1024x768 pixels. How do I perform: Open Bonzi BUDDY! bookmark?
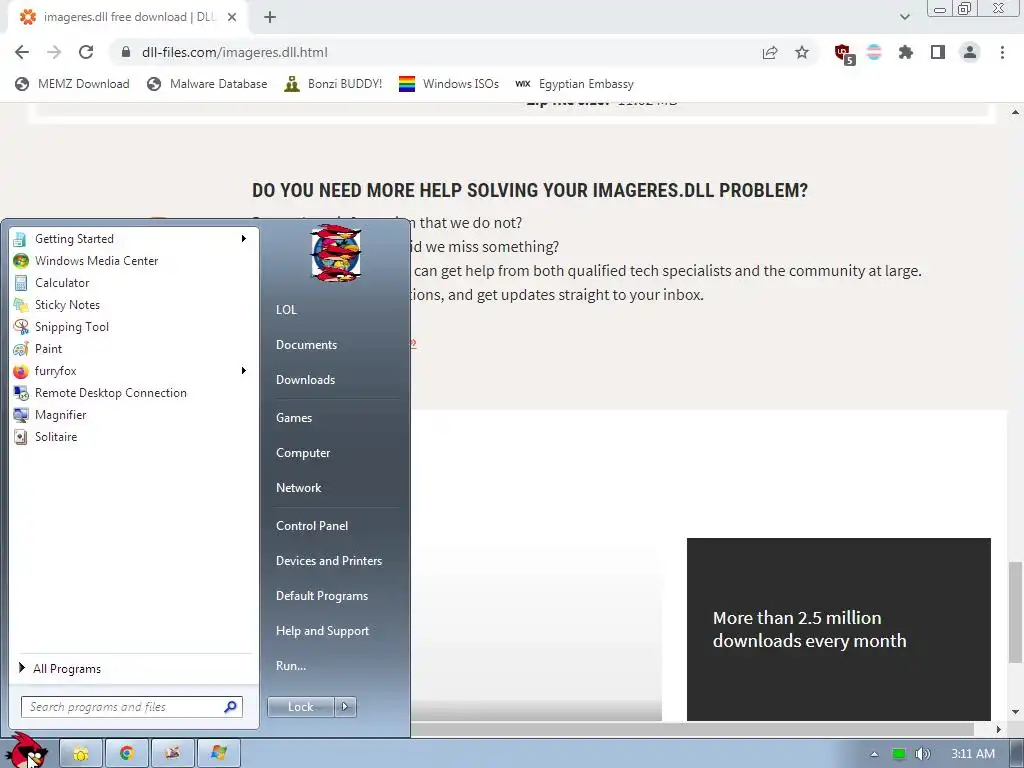tap(333, 84)
